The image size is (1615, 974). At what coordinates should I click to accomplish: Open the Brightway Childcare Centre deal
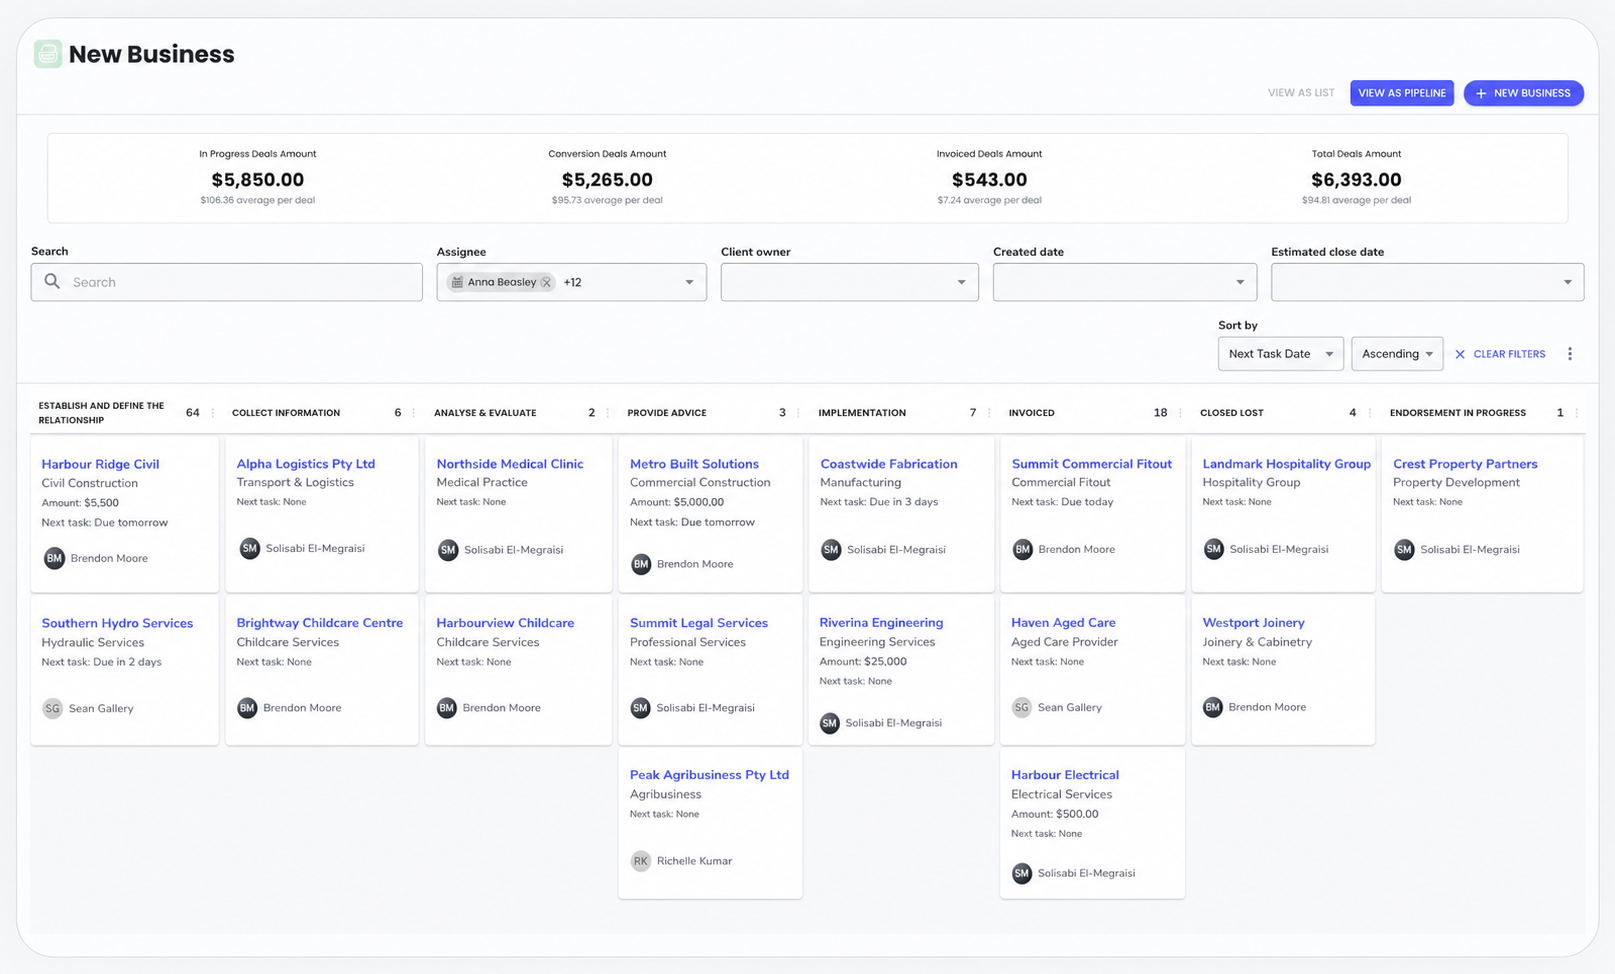[319, 623]
